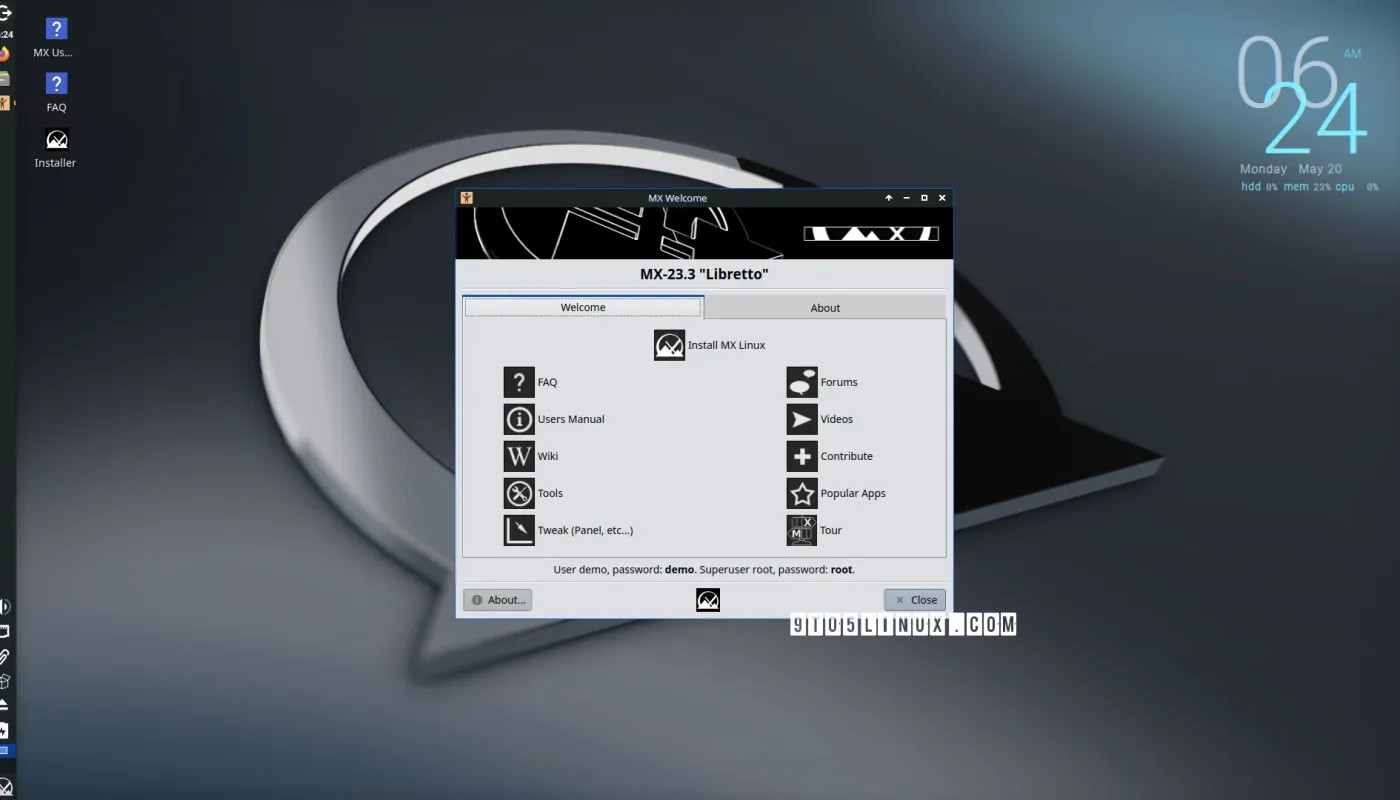The width and height of the screenshot is (1400, 800).
Task: Click the MX-23.3 "Libretto" heading
Action: click(704, 274)
